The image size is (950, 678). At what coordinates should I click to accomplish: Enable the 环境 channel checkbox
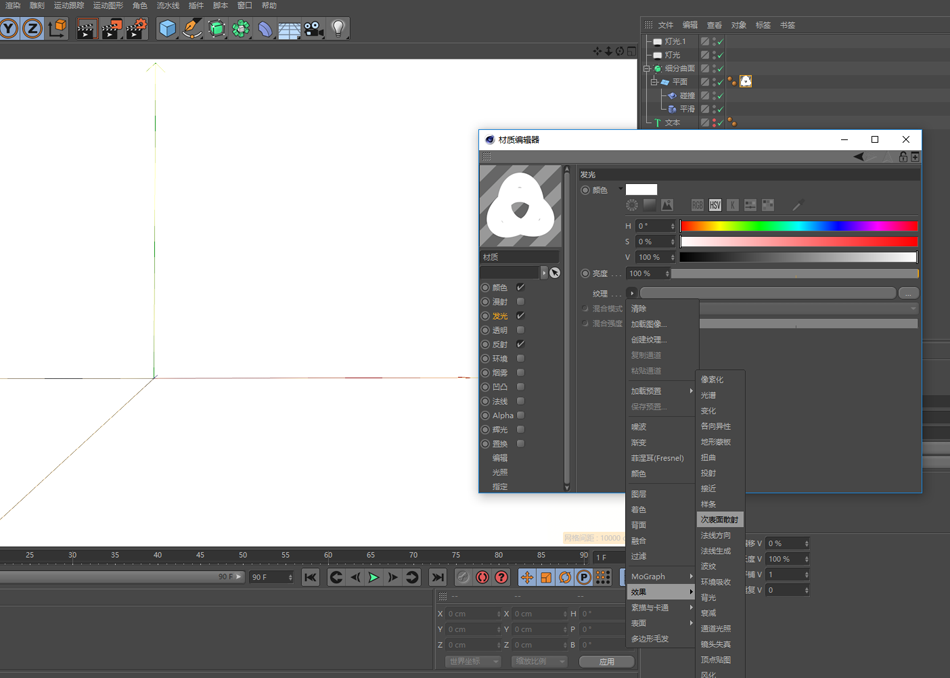pyautogui.click(x=520, y=359)
